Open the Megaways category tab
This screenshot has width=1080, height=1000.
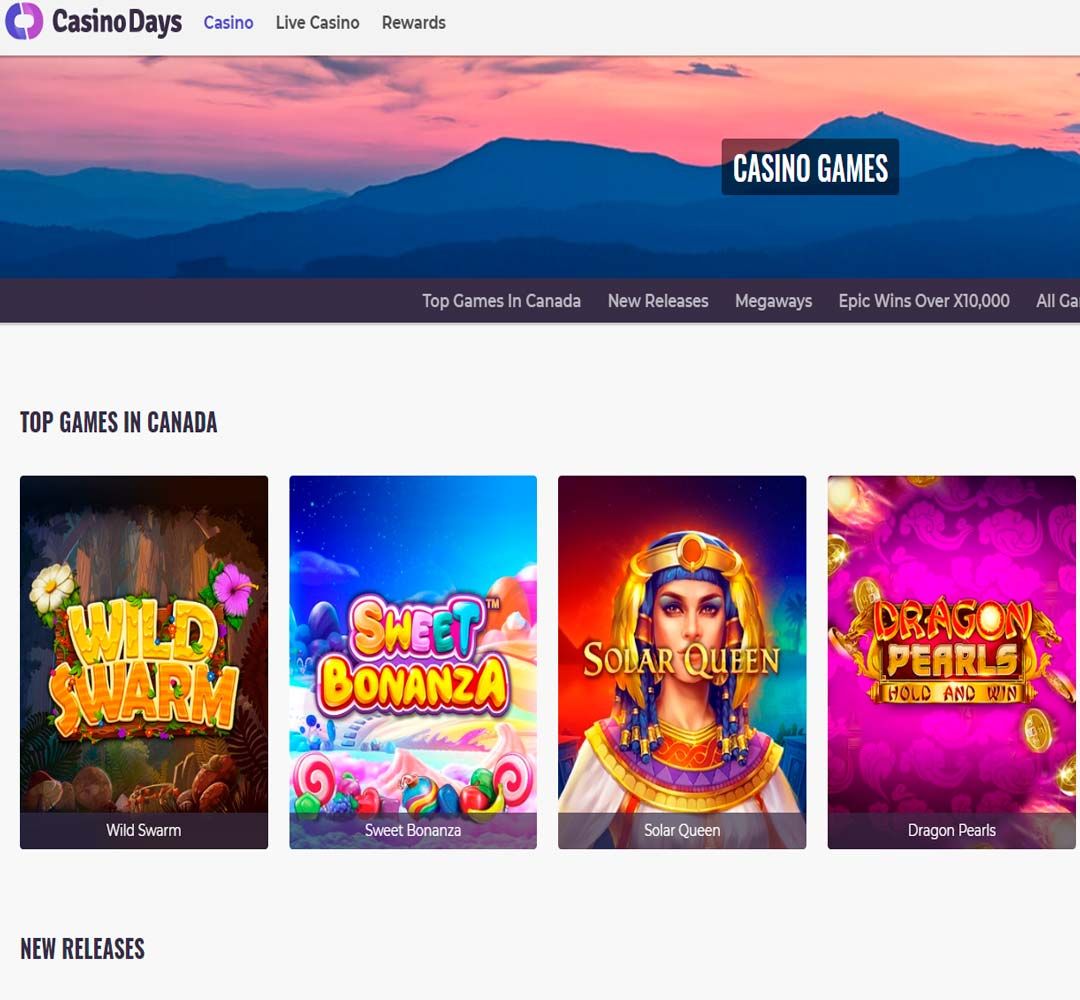773,301
